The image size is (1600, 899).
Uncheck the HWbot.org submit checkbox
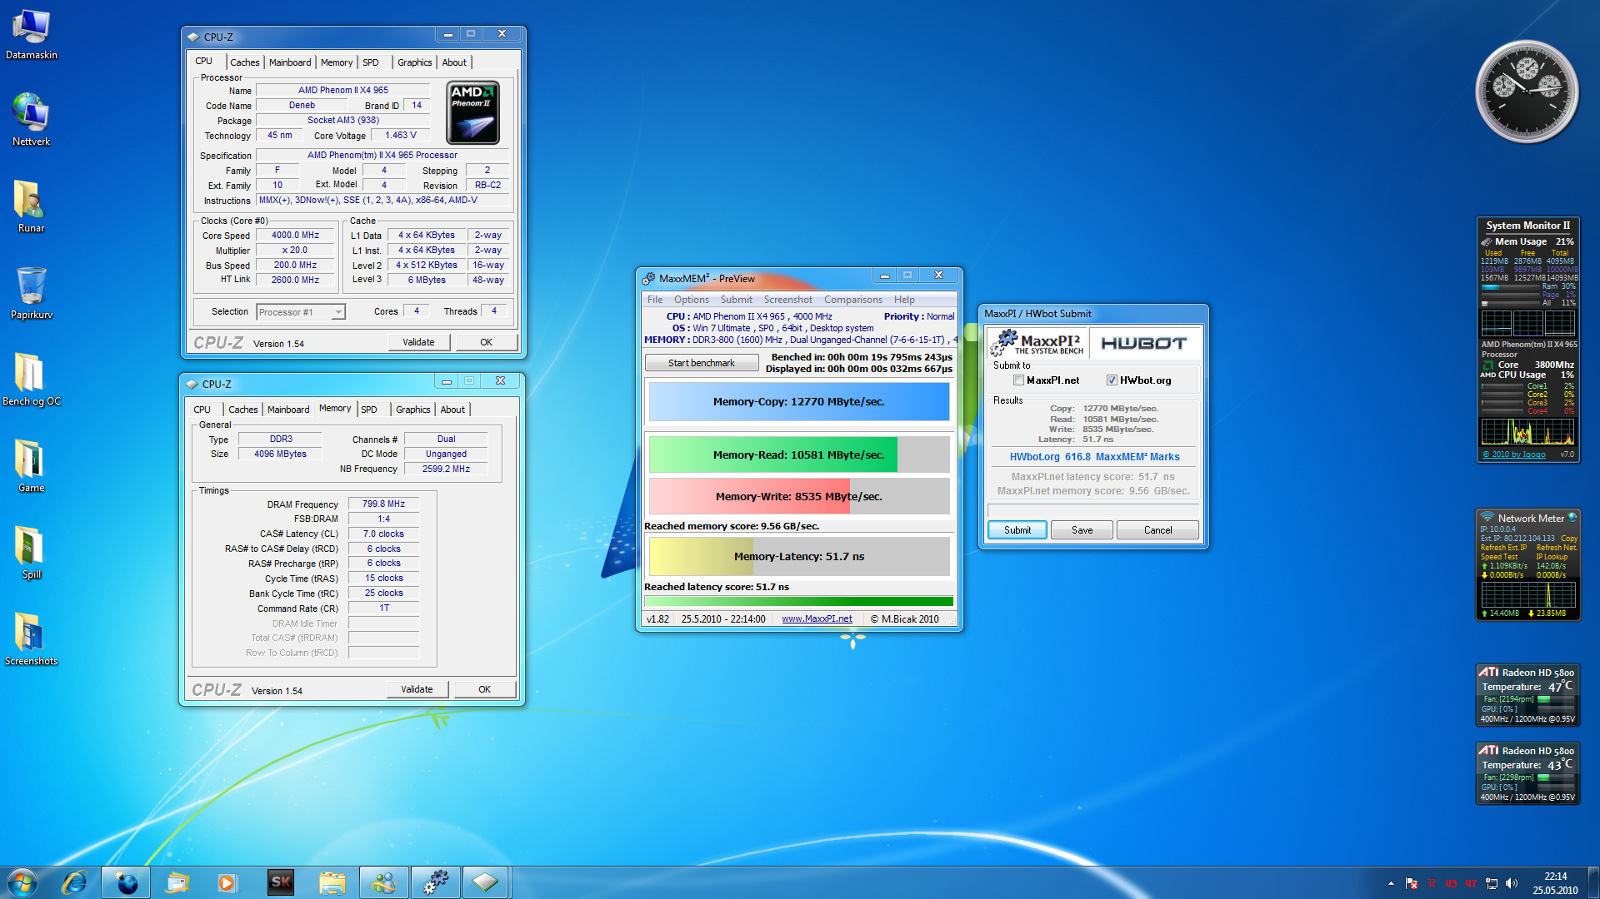[x=1112, y=380]
